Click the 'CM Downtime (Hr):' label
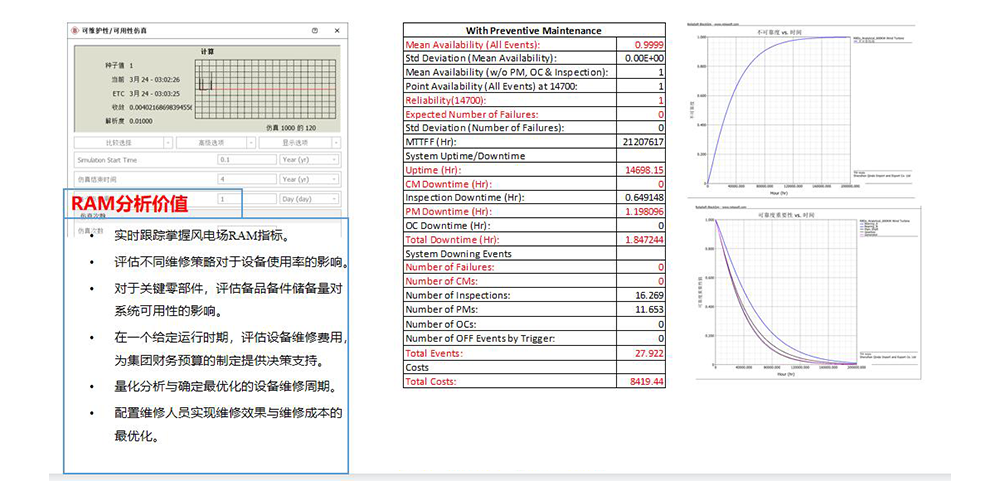Screen dimensions: 1000x500 tap(446, 184)
